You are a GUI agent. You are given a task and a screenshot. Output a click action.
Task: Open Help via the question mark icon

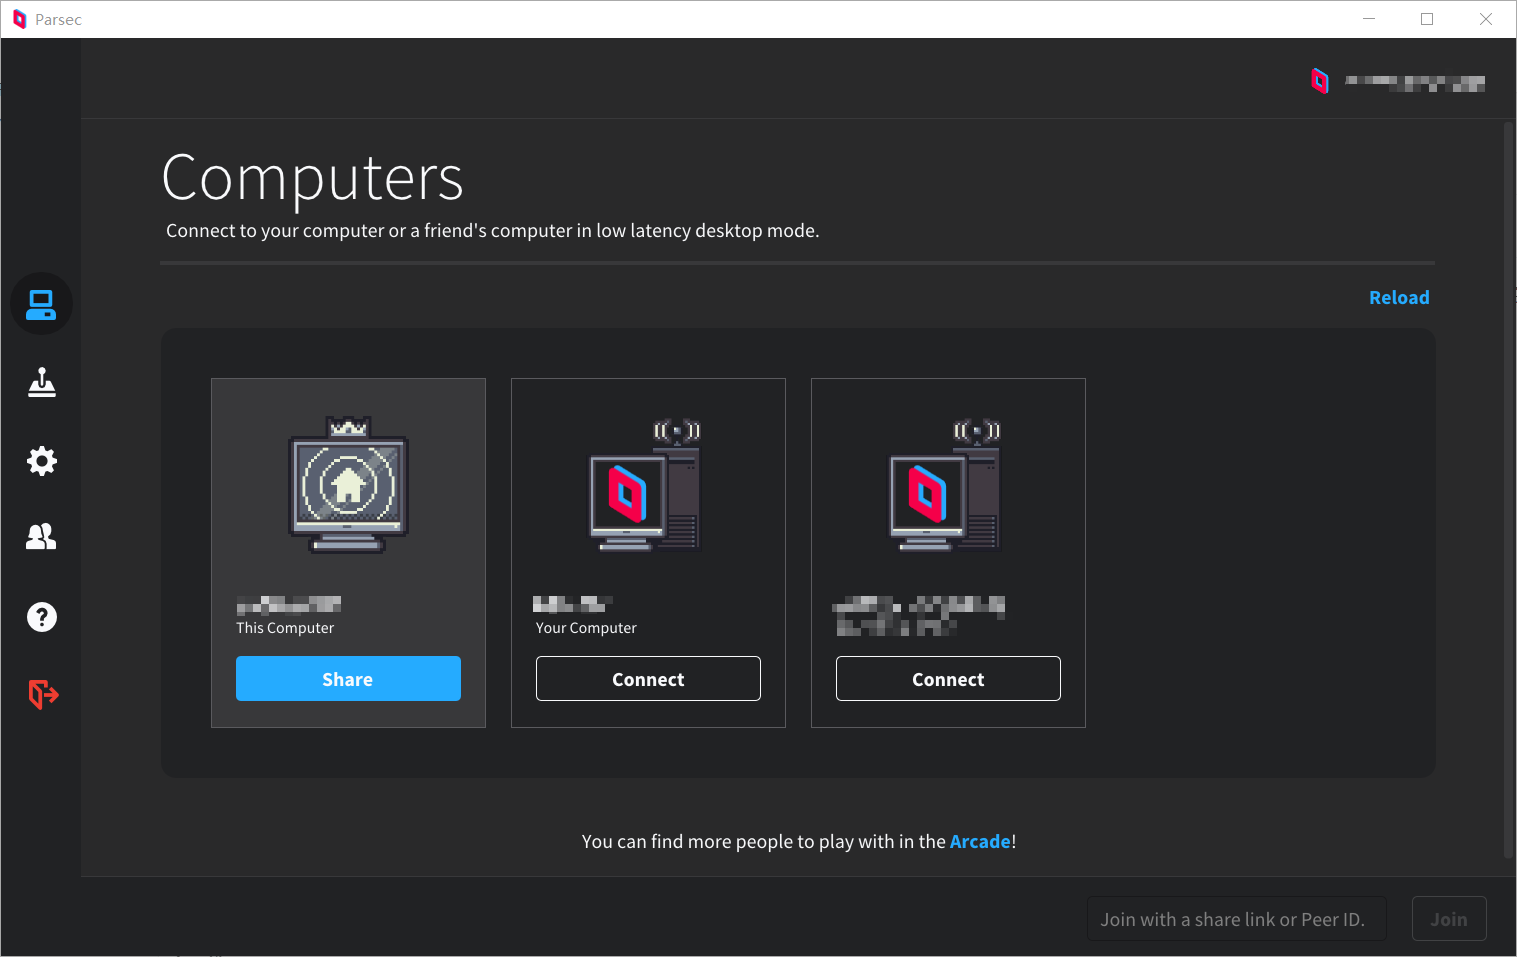coord(41,617)
